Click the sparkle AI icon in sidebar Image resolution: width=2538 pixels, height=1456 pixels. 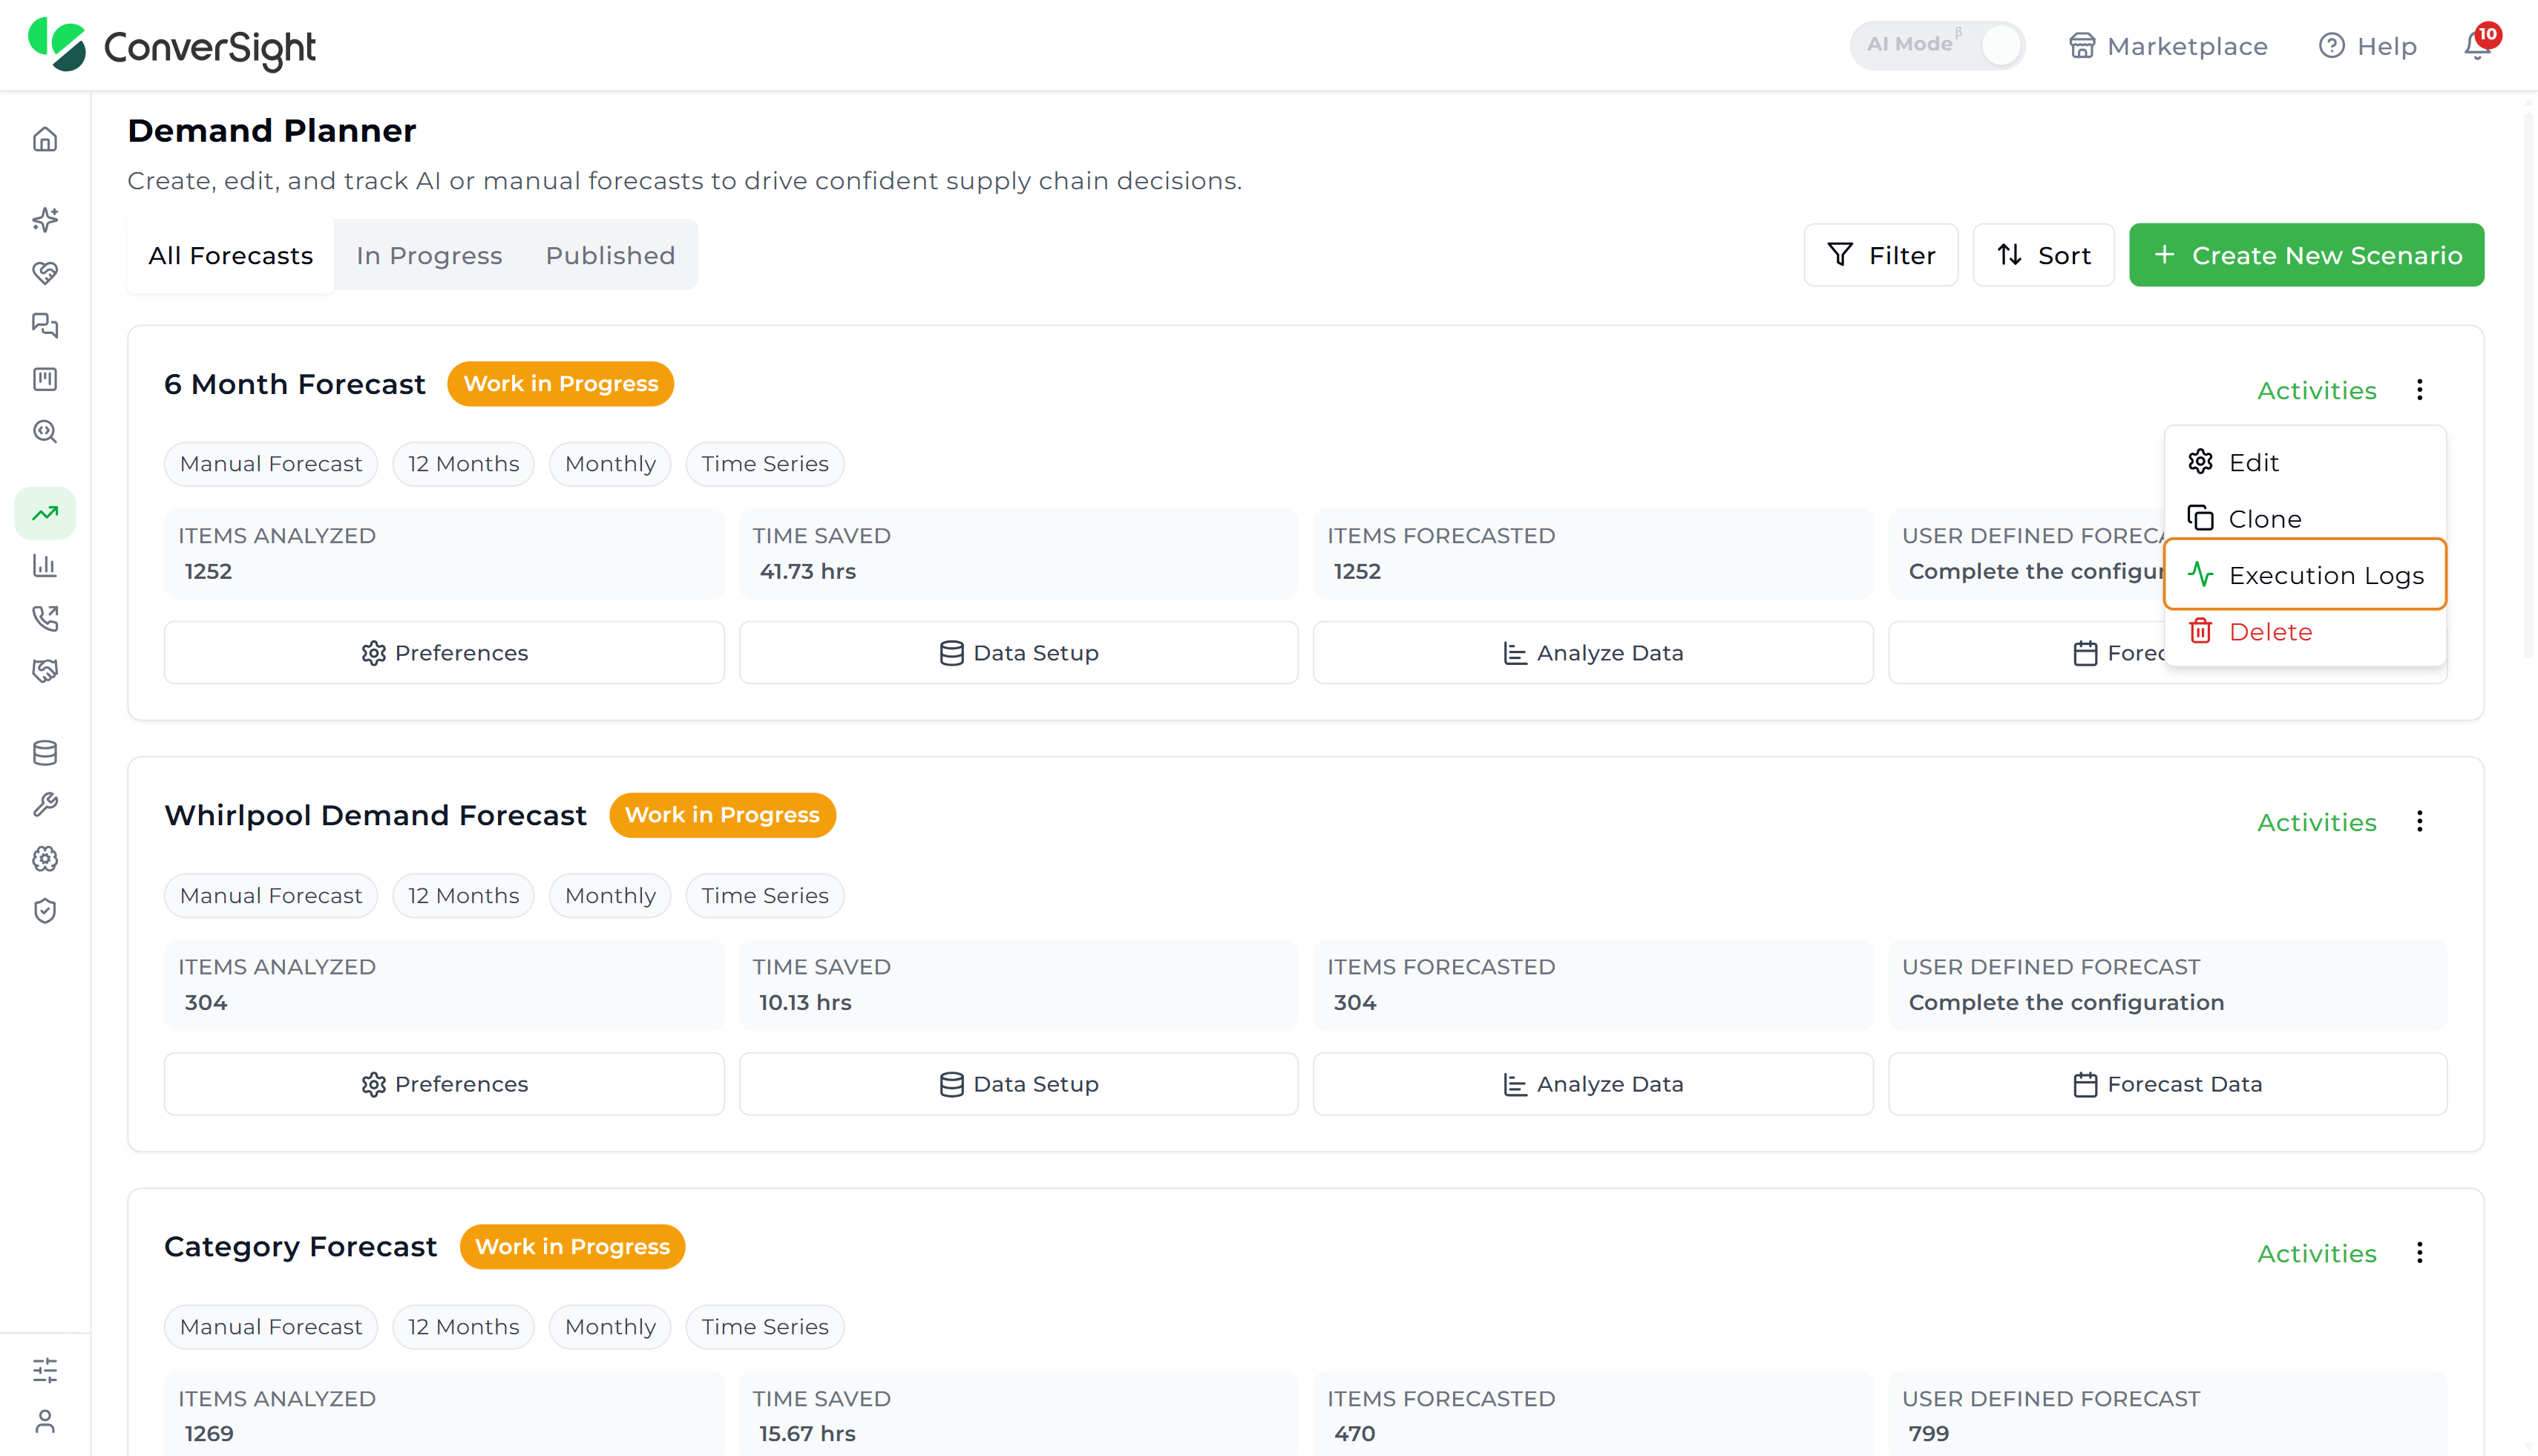tap(45, 219)
